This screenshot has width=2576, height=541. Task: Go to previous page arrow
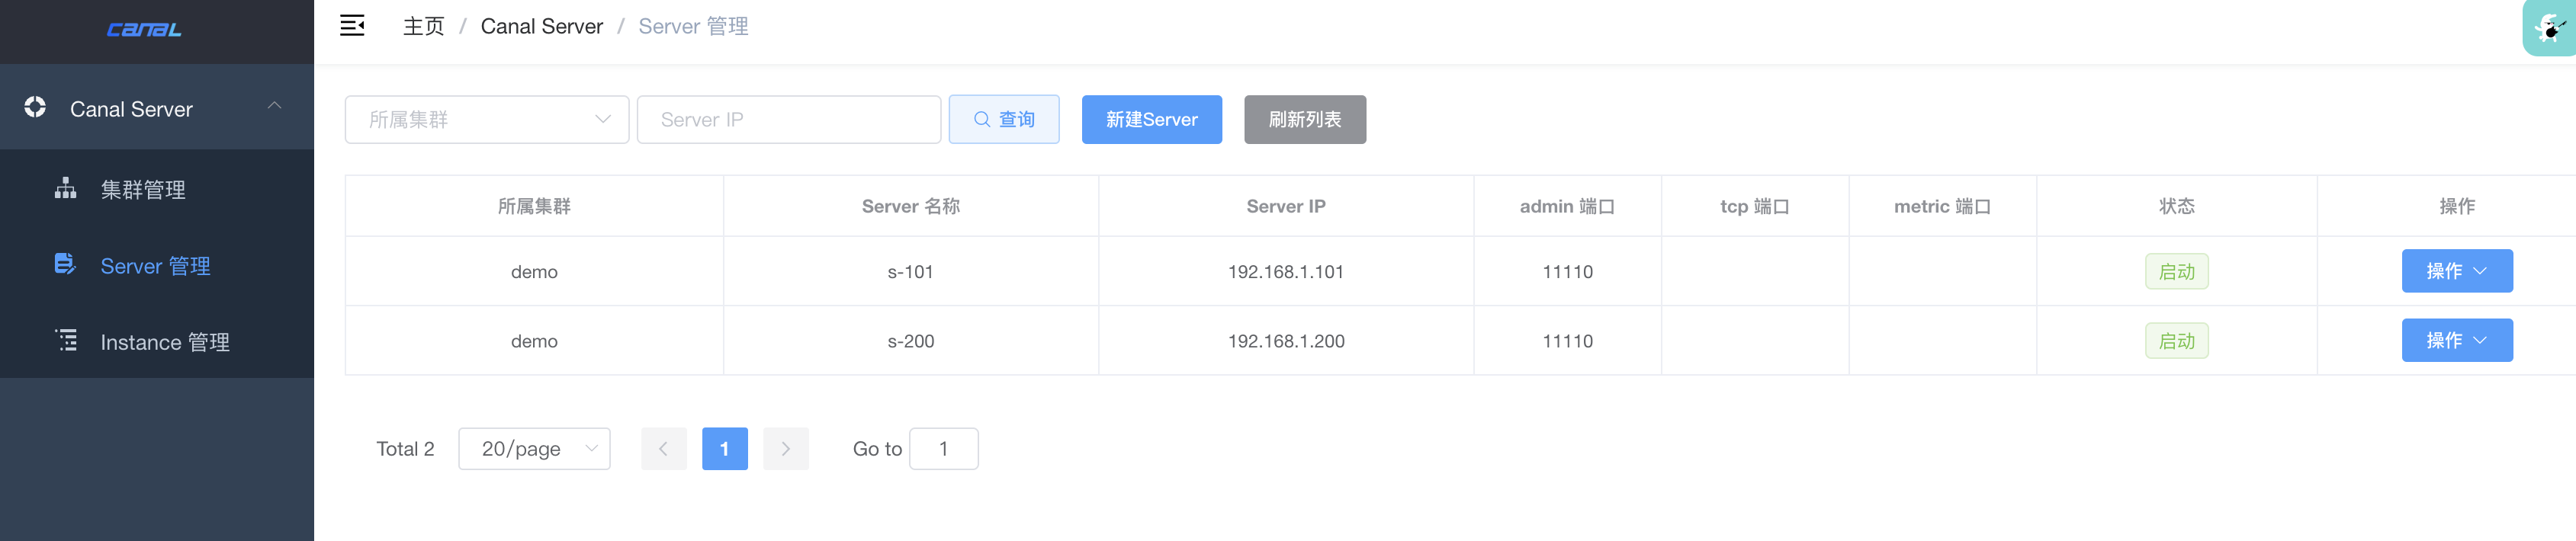[x=663, y=448]
